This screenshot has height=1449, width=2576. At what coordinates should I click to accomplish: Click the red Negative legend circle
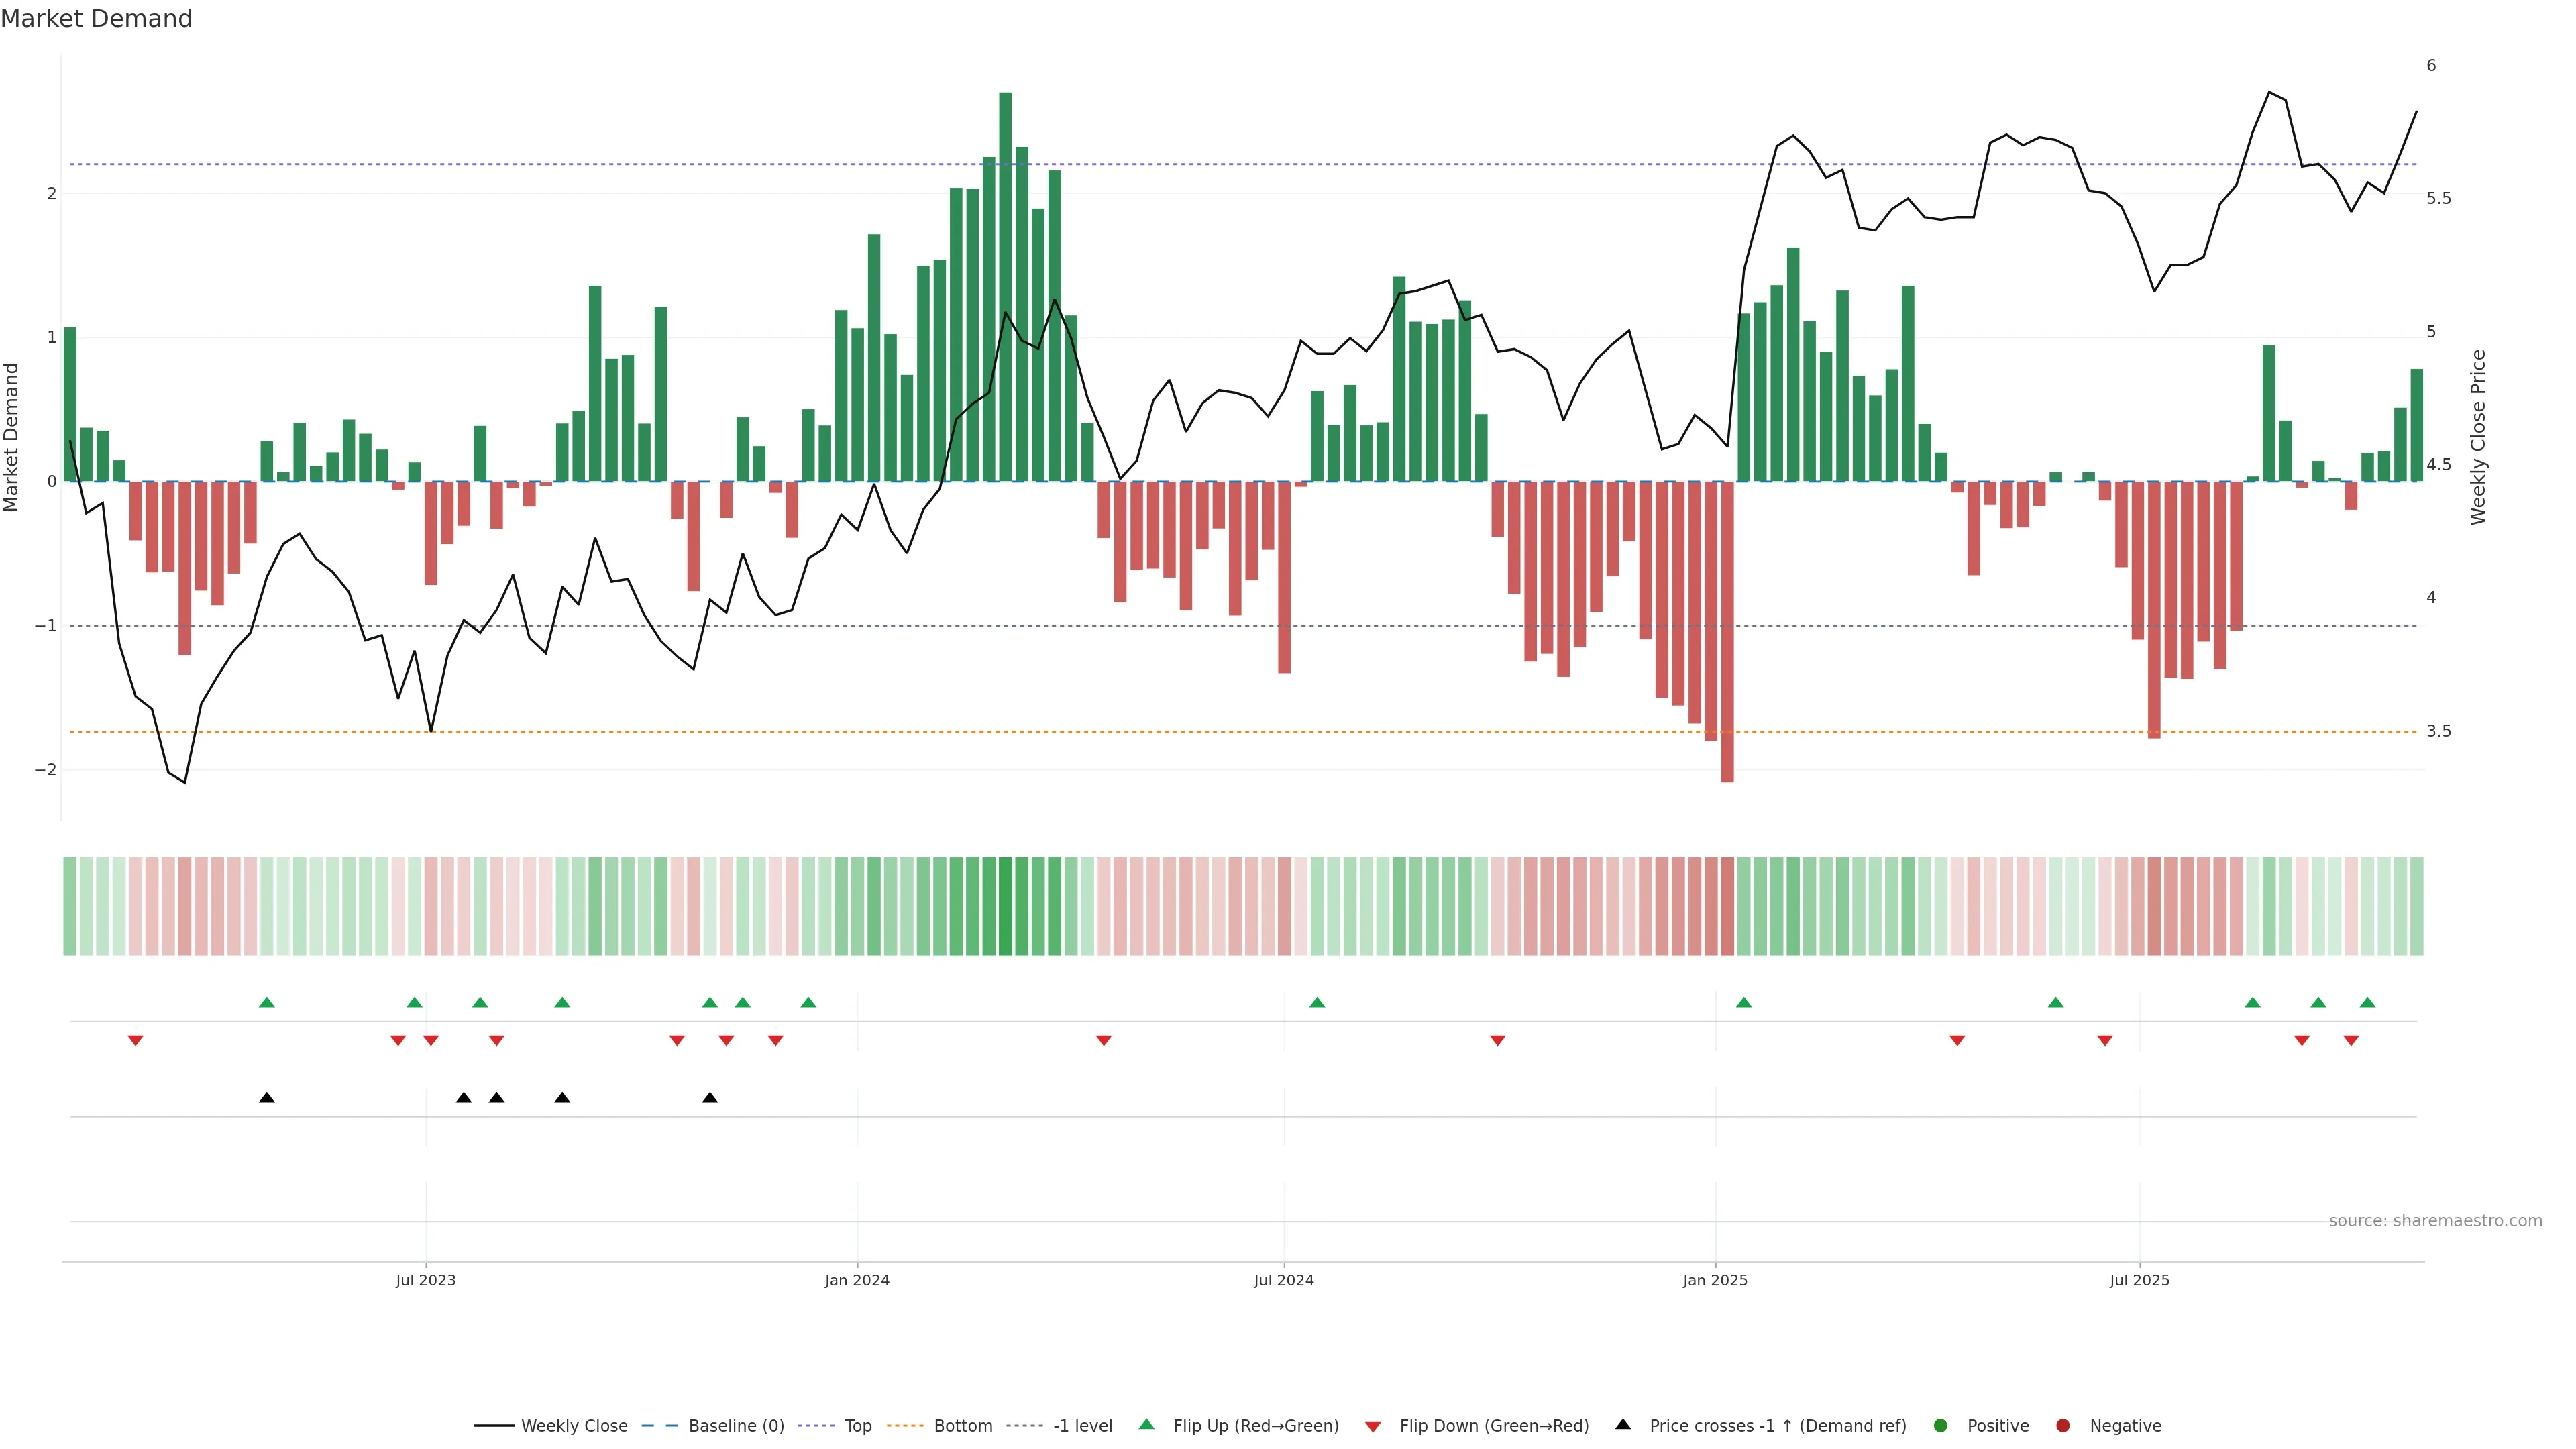(x=2063, y=1425)
